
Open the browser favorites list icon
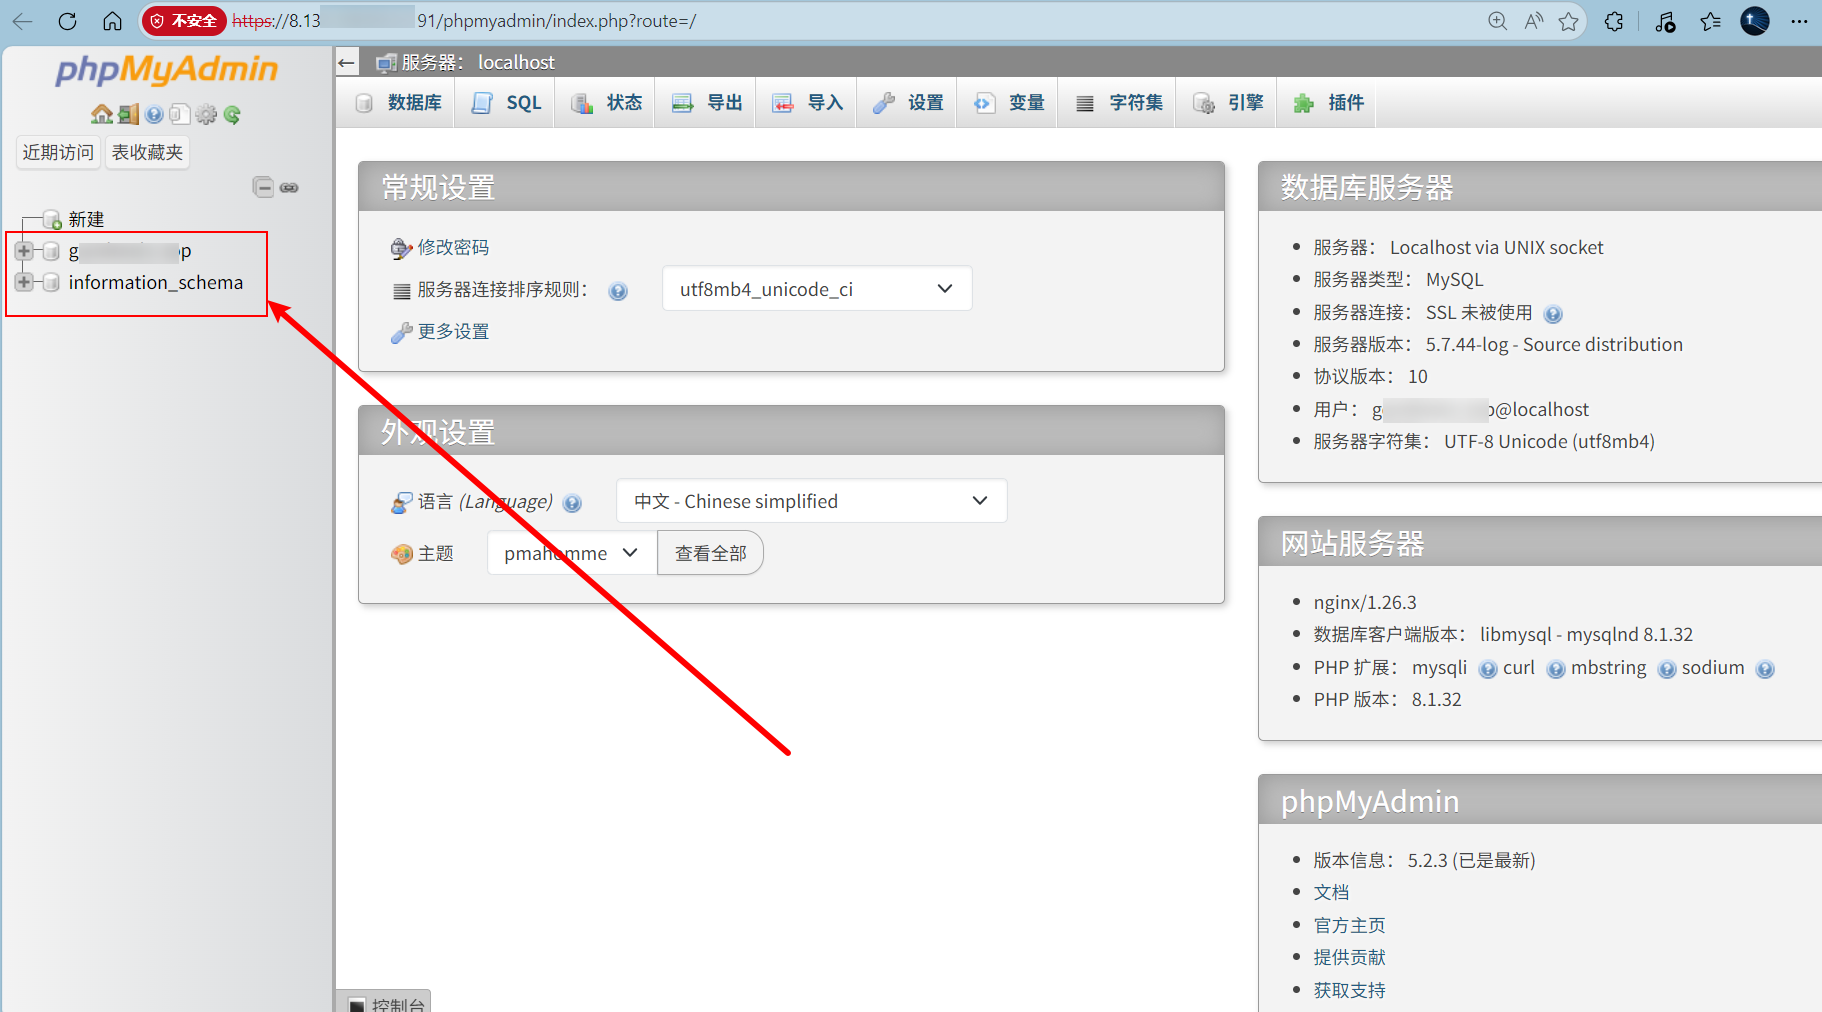1710,21
